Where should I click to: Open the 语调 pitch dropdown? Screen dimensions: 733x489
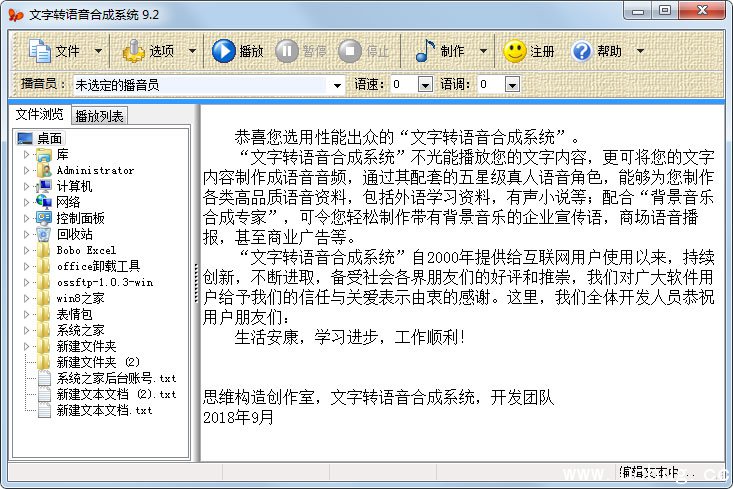tap(512, 85)
